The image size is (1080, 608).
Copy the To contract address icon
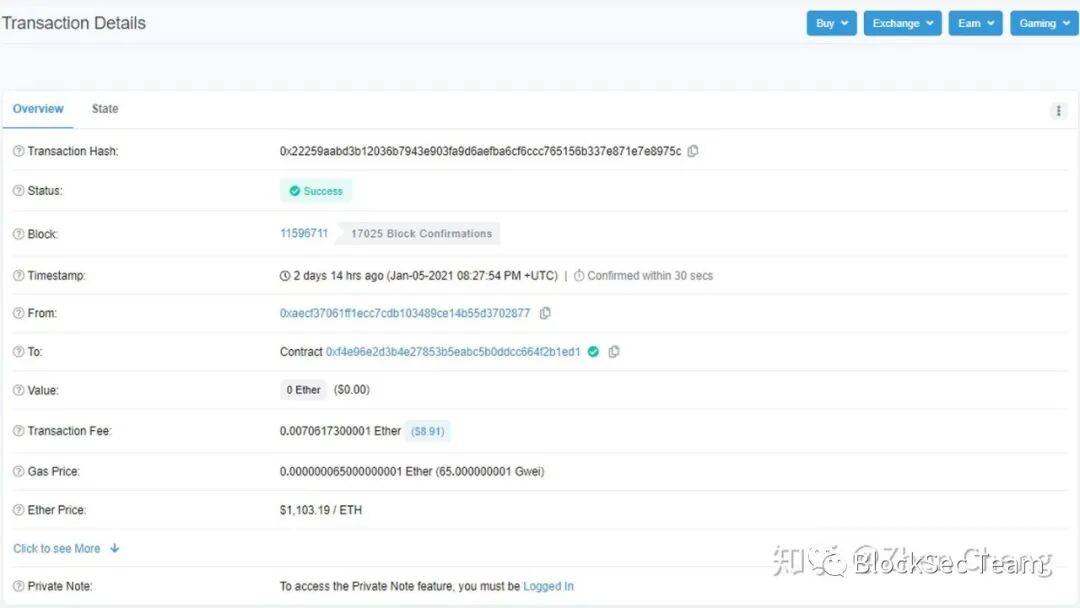[x=614, y=352]
